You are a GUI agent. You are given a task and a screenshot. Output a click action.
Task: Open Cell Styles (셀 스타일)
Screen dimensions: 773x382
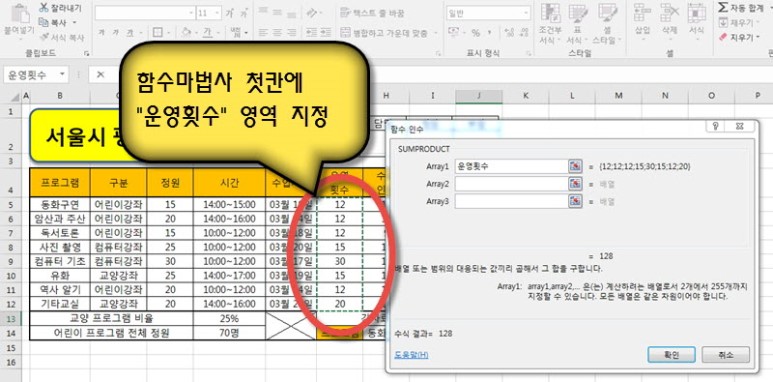tap(607, 23)
